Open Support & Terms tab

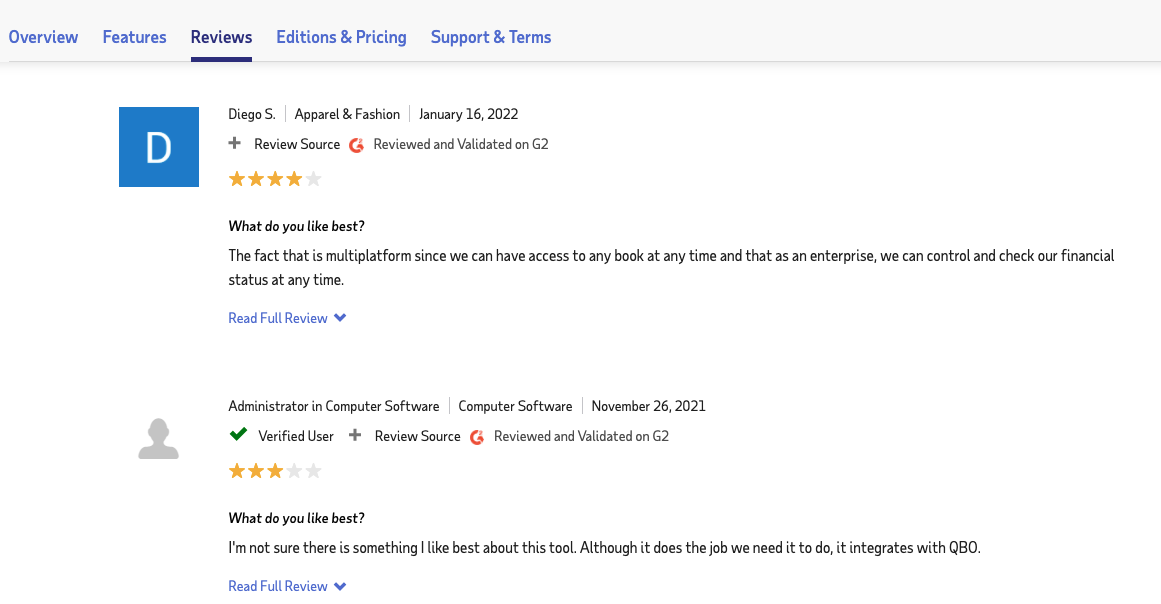click(x=490, y=37)
